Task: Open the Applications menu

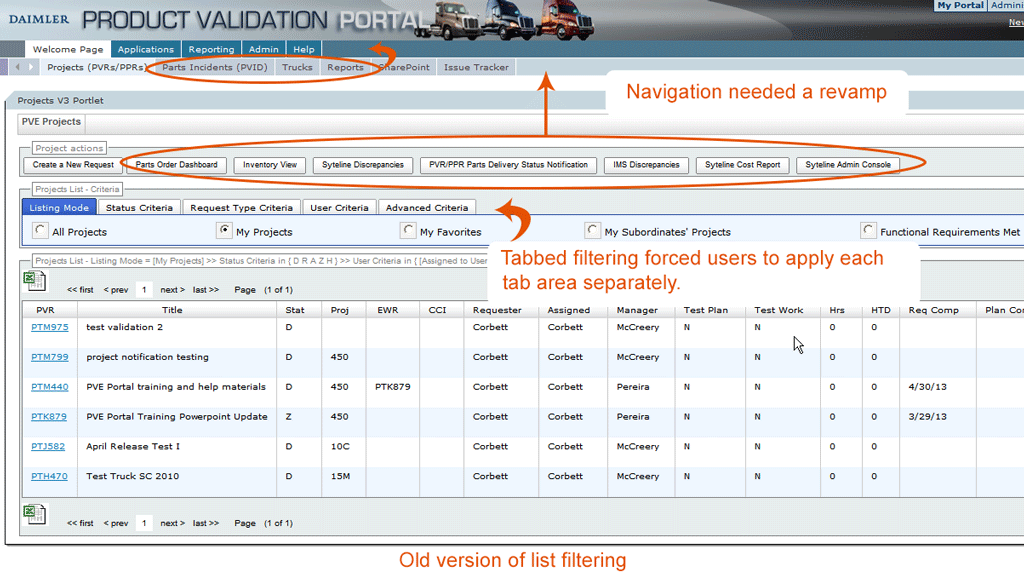Action: 146,49
